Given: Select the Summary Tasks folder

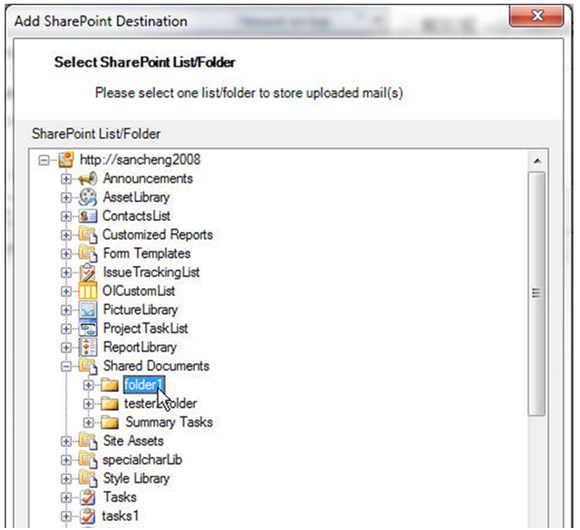Looking at the screenshot, I should click(x=169, y=422).
